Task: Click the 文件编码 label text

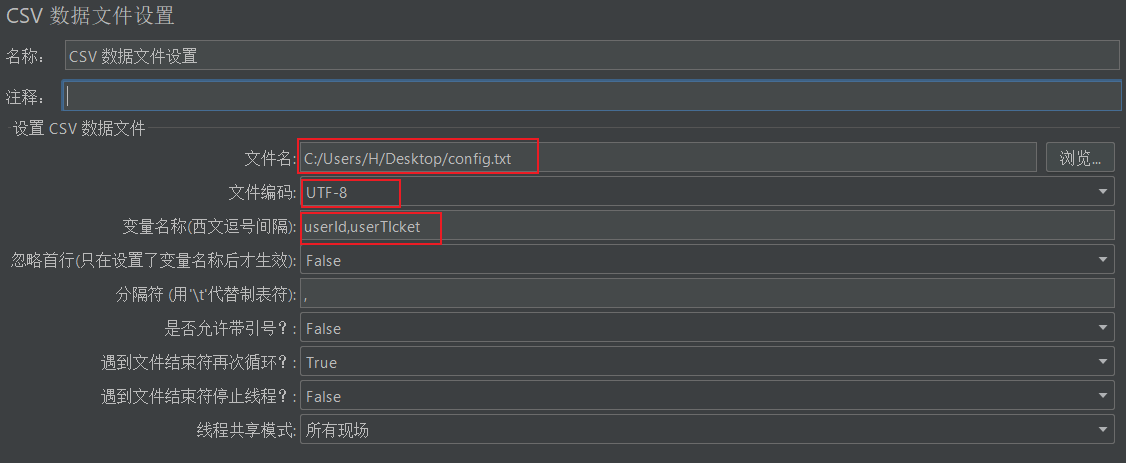Action: click(262, 192)
